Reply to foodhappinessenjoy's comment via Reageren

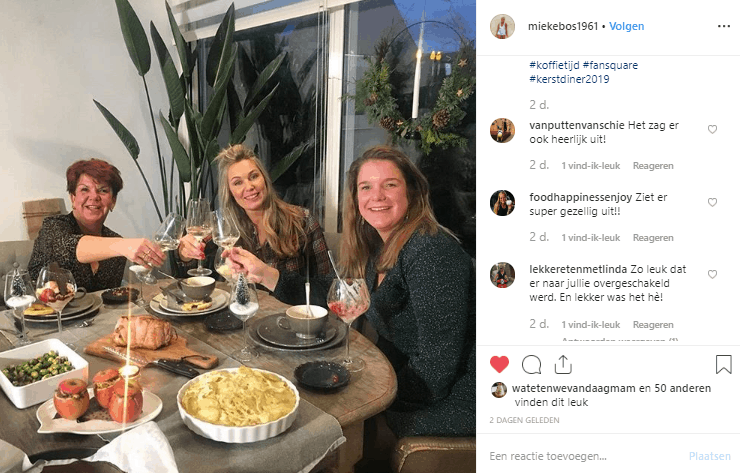[653, 238]
